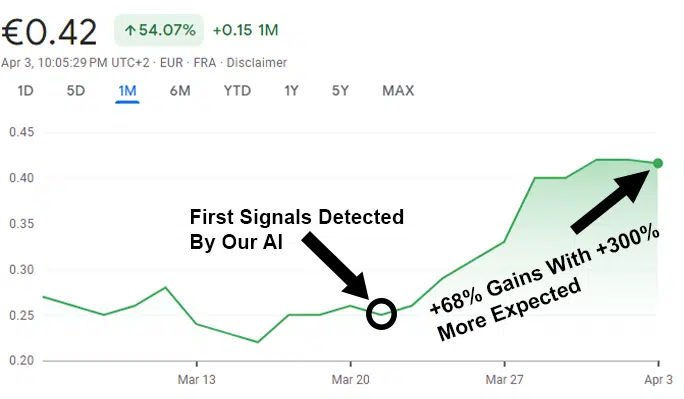Click the Mar 20 axis label
Viewport: 684px width, 399px height.
click(351, 379)
